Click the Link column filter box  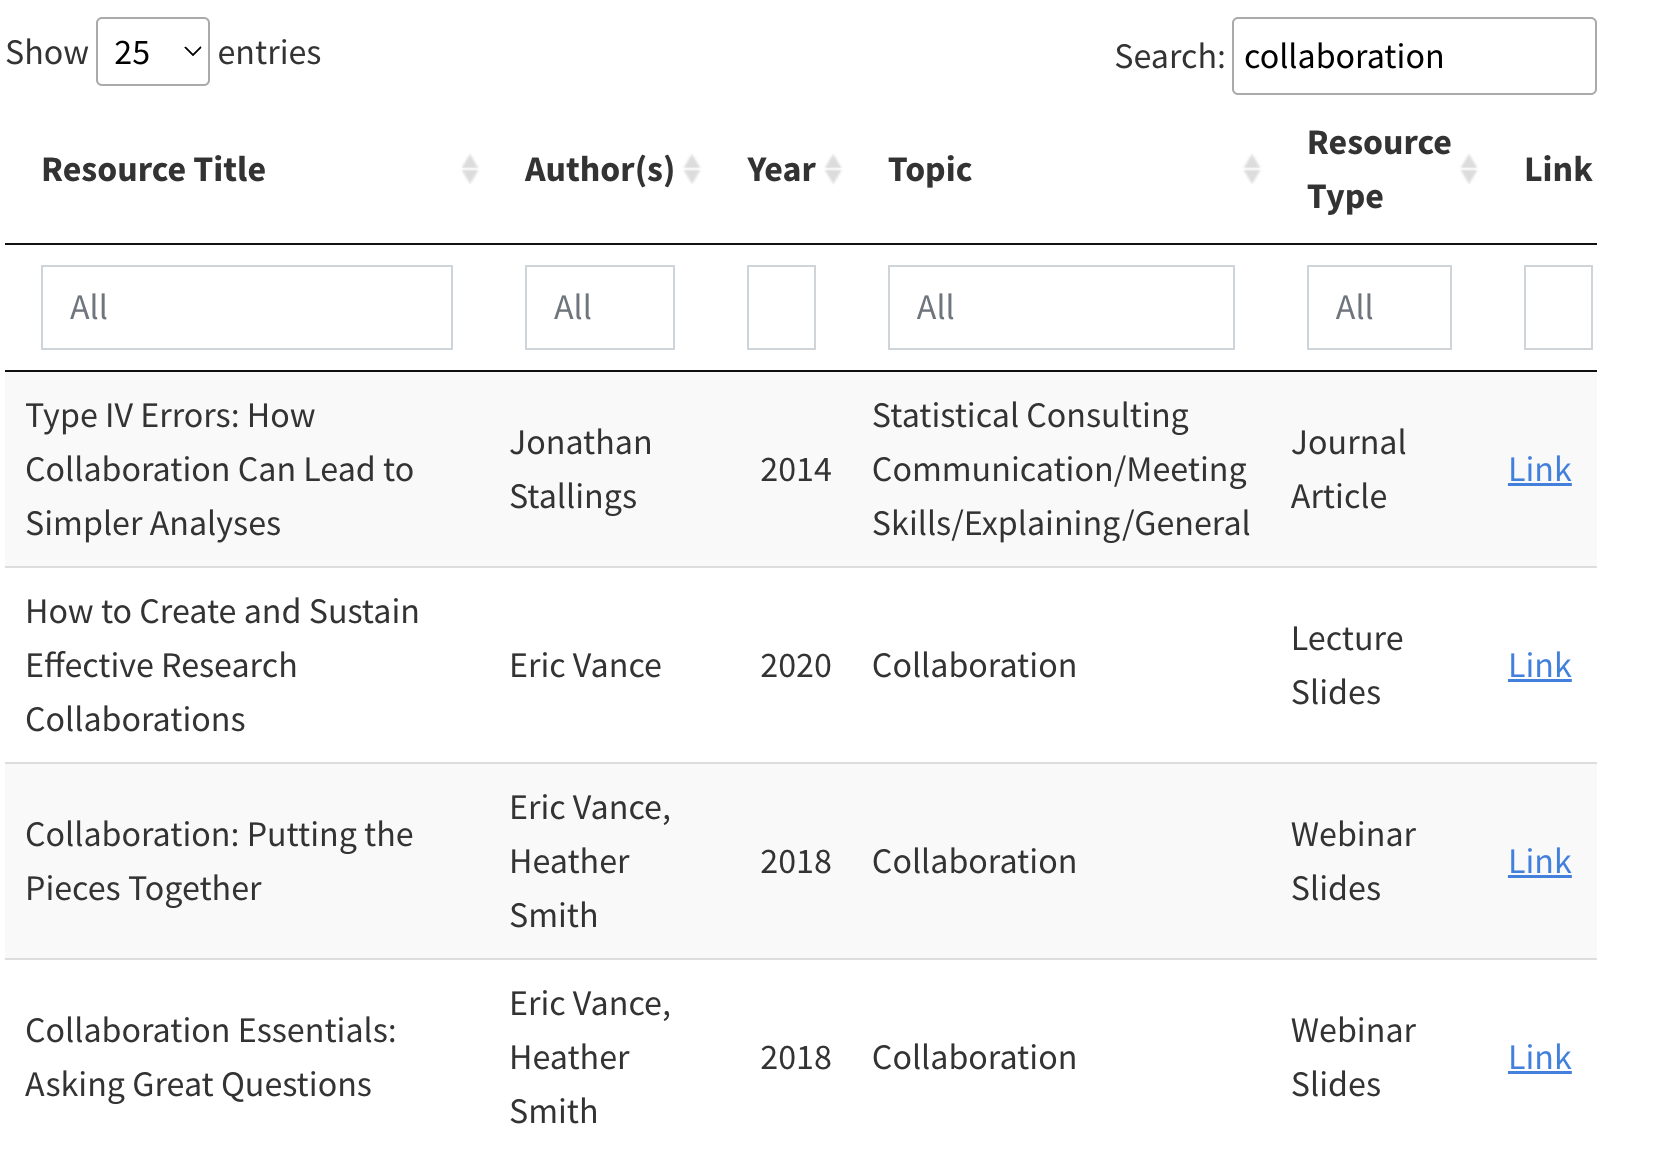click(1557, 308)
